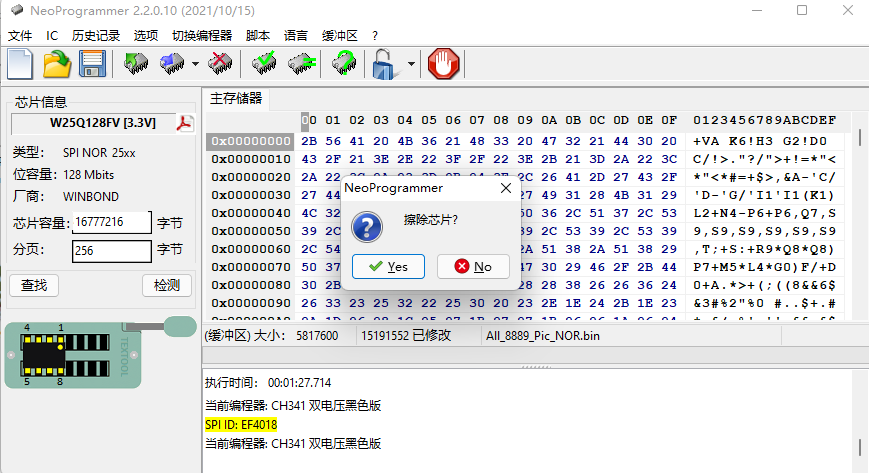Click the new file icon in toolbar
Viewport: 869px width, 473px height.
21,65
